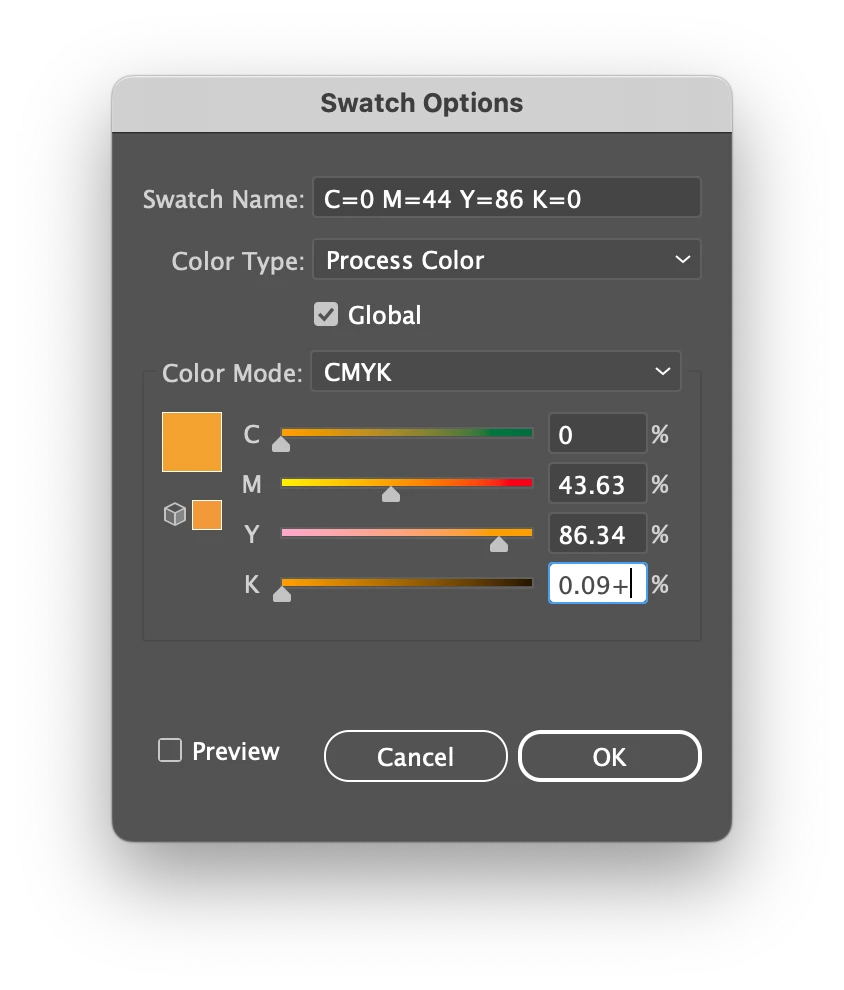Image resolution: width=844 pixels, height=990 pixels.
Task: Click the large orange color preview swatch
Action: point(192,441)
